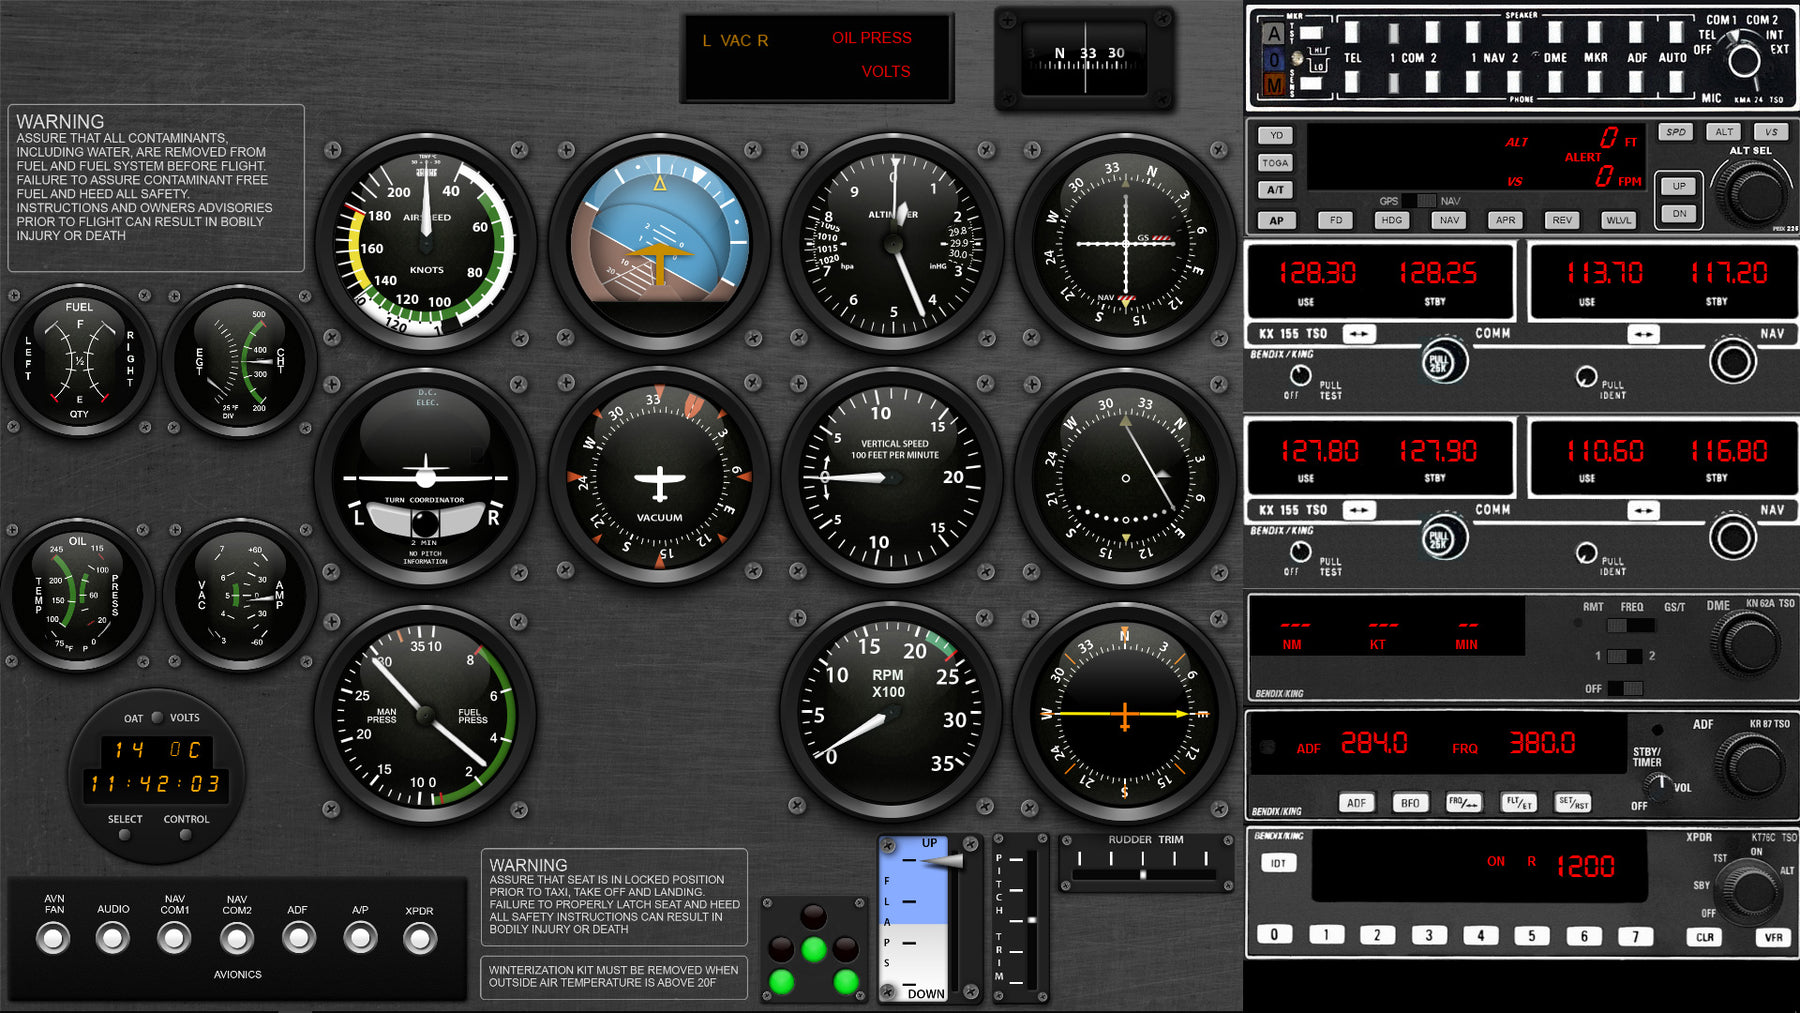The height and width of the screenshot is (1013, 1800).
Task: Click the fuel quantity gauge
Action: click(79, 361)
